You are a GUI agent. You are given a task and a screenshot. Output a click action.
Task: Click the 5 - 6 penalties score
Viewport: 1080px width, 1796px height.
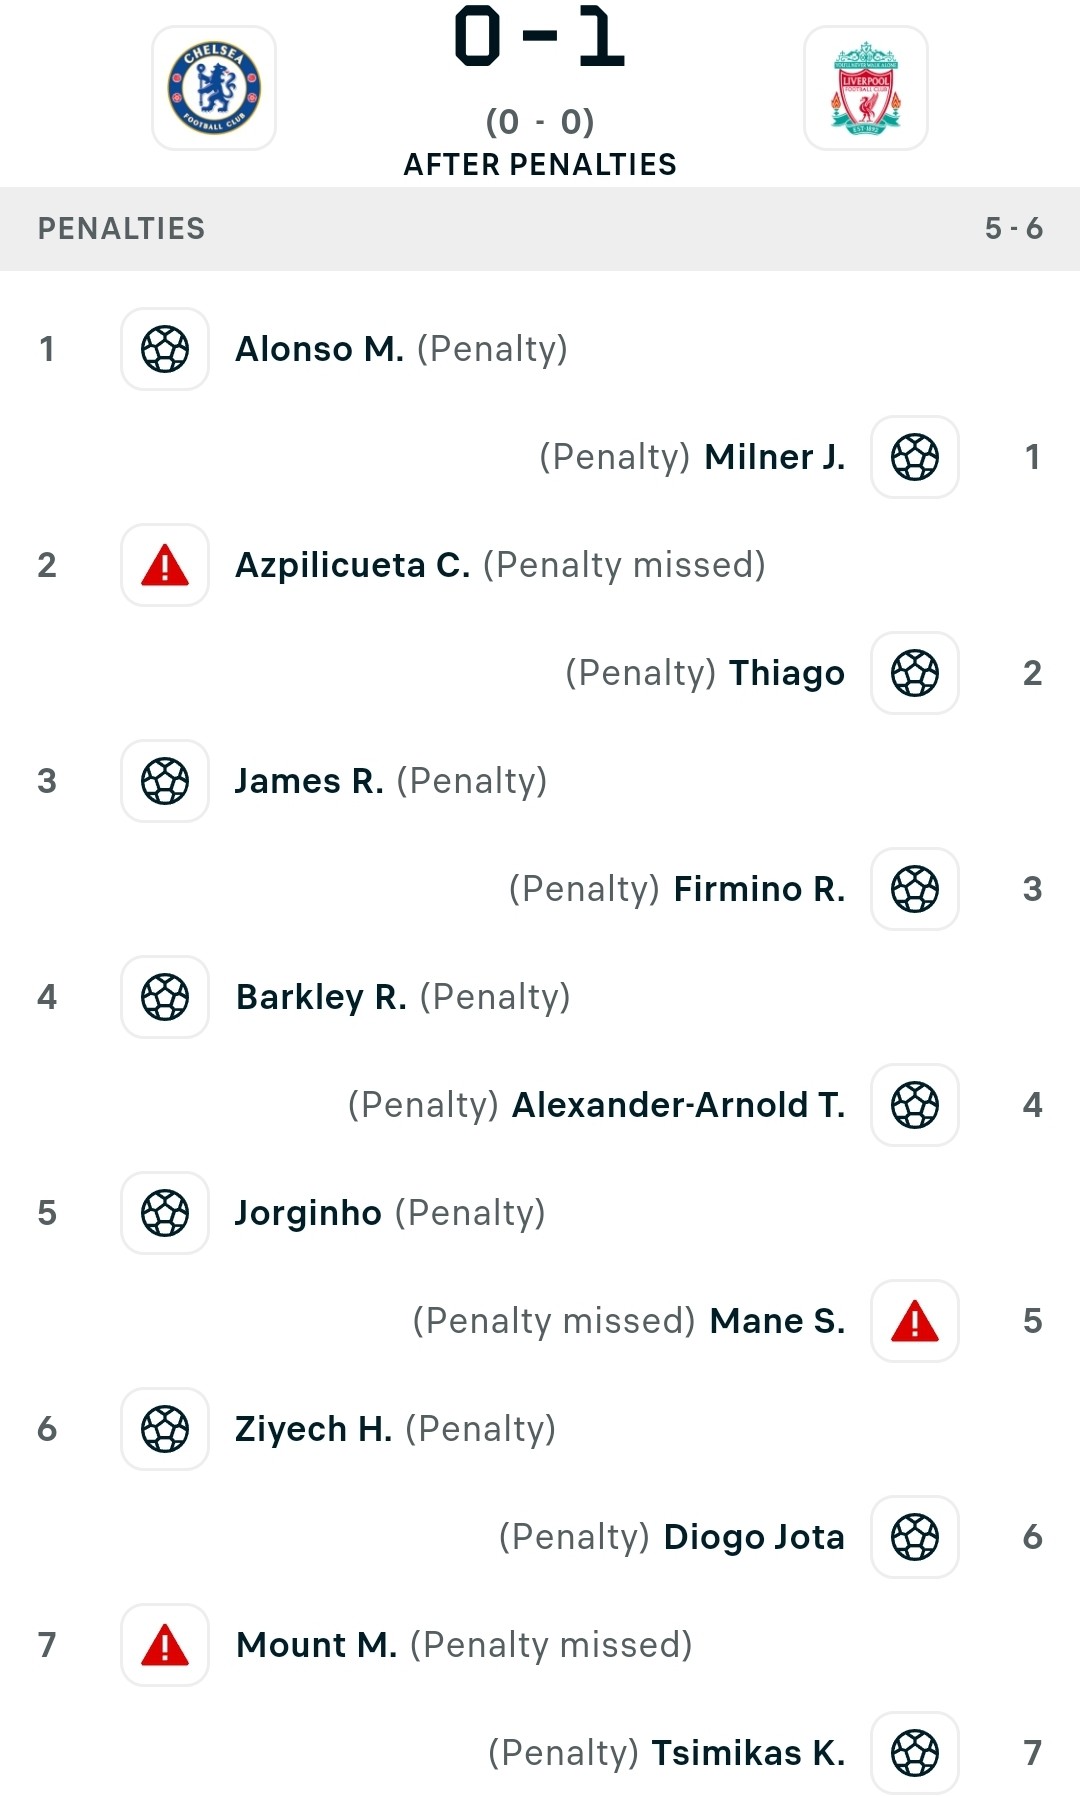1014,229
